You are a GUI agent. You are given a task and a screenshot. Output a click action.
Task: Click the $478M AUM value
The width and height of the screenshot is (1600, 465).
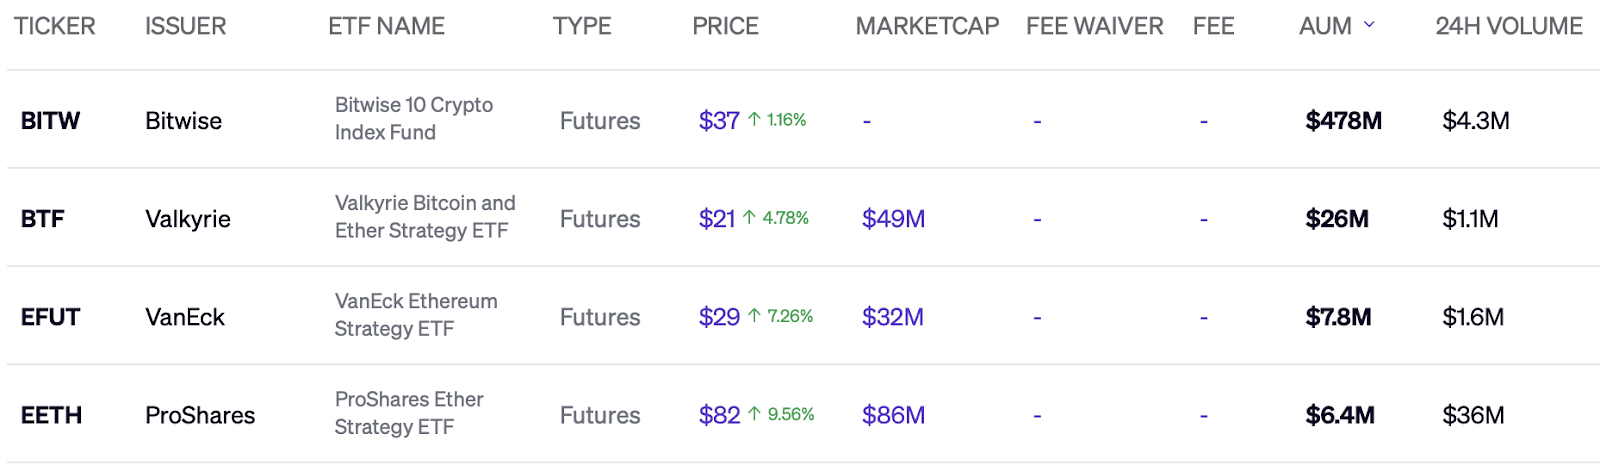click(1343, 121)
